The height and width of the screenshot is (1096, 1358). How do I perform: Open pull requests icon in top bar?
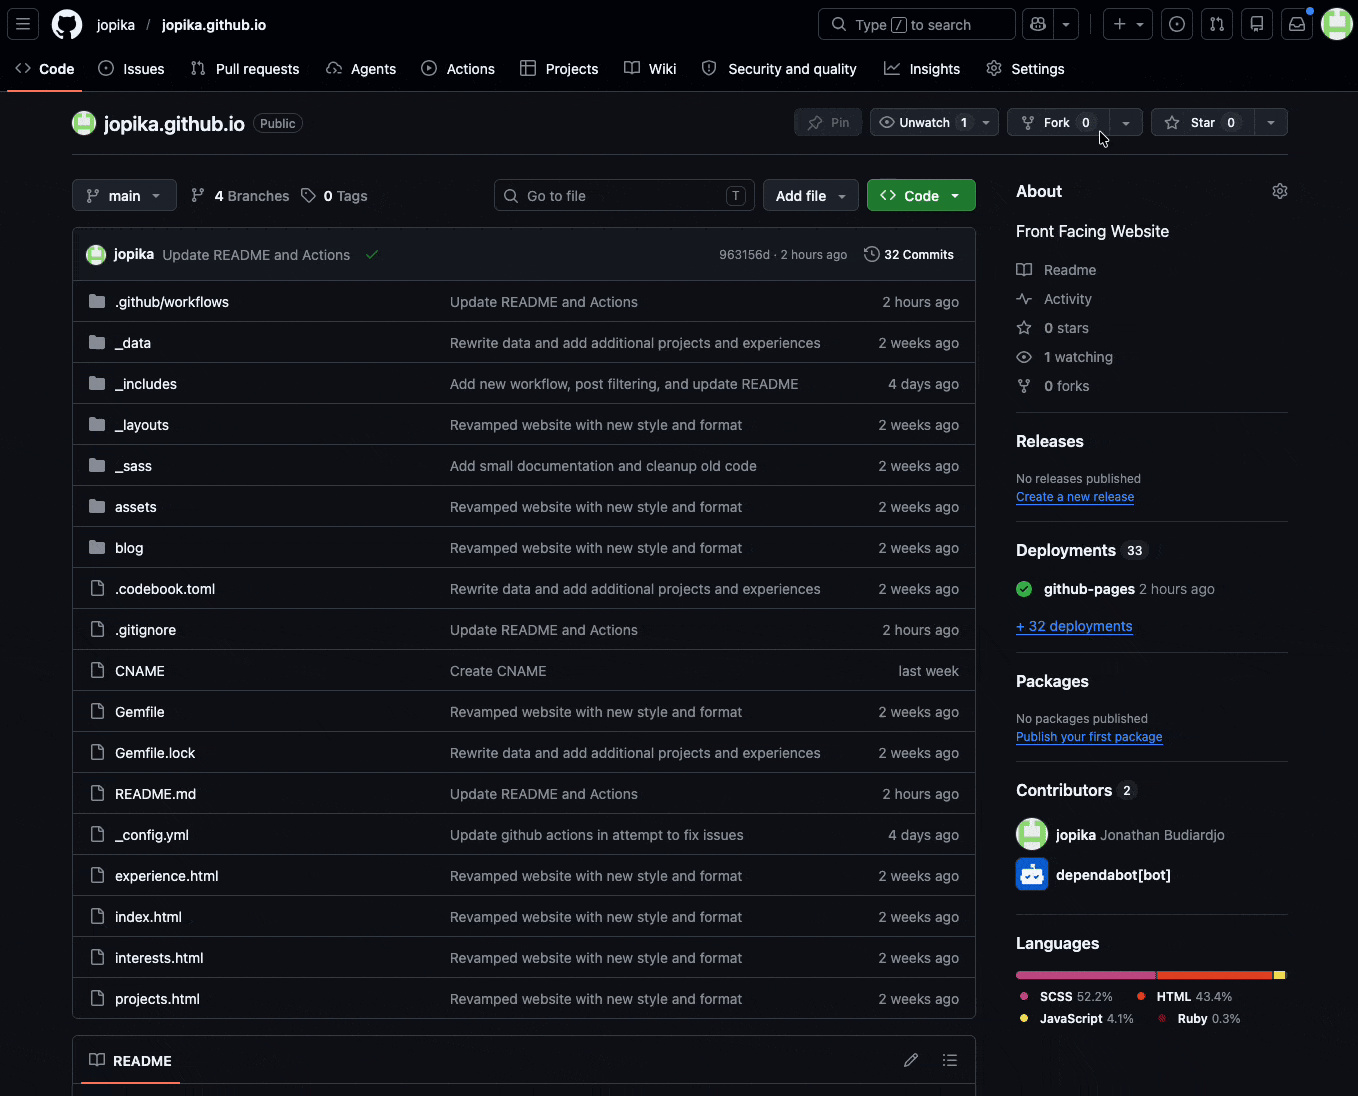pos(1217,24)
